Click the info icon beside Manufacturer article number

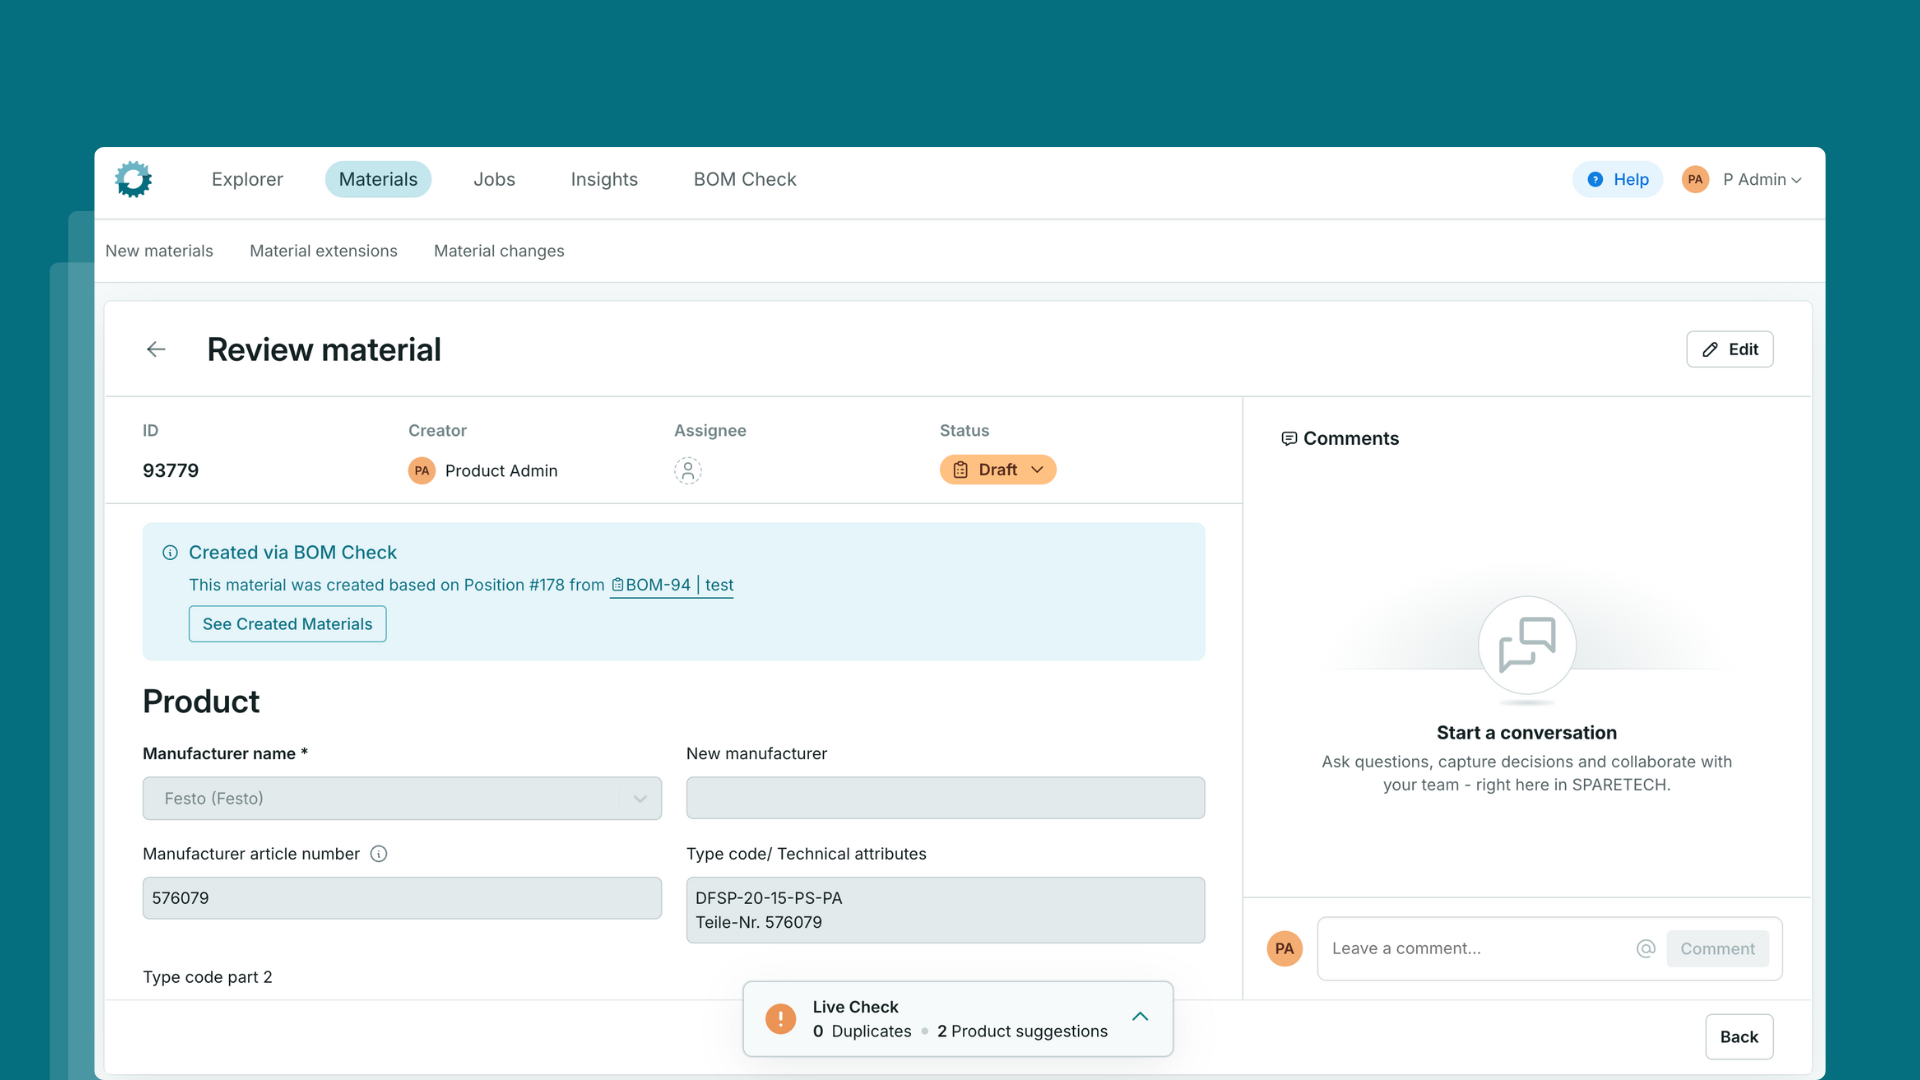pyautogui.click(x=378, y=854)
